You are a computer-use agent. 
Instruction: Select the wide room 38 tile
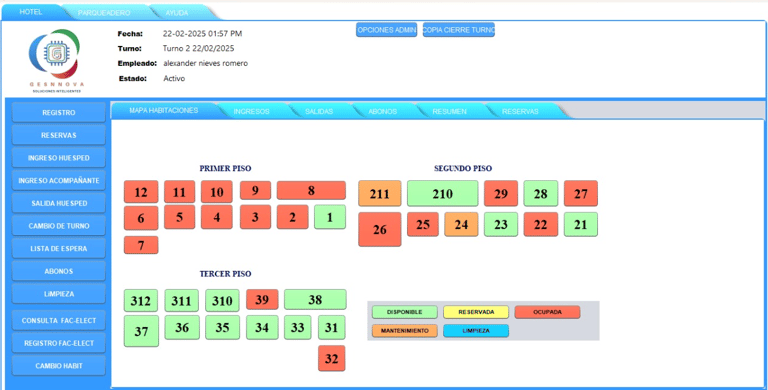coord(315,299)
